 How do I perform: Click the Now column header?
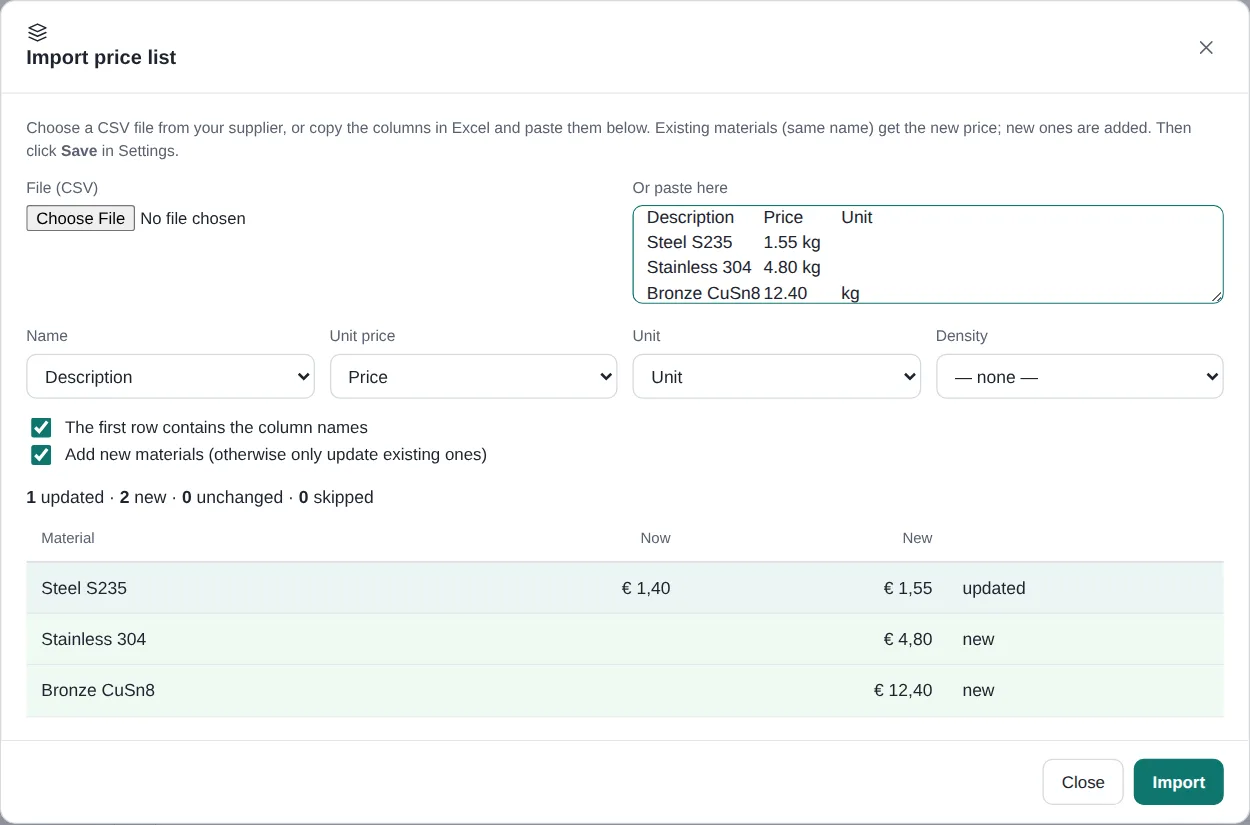656,538
